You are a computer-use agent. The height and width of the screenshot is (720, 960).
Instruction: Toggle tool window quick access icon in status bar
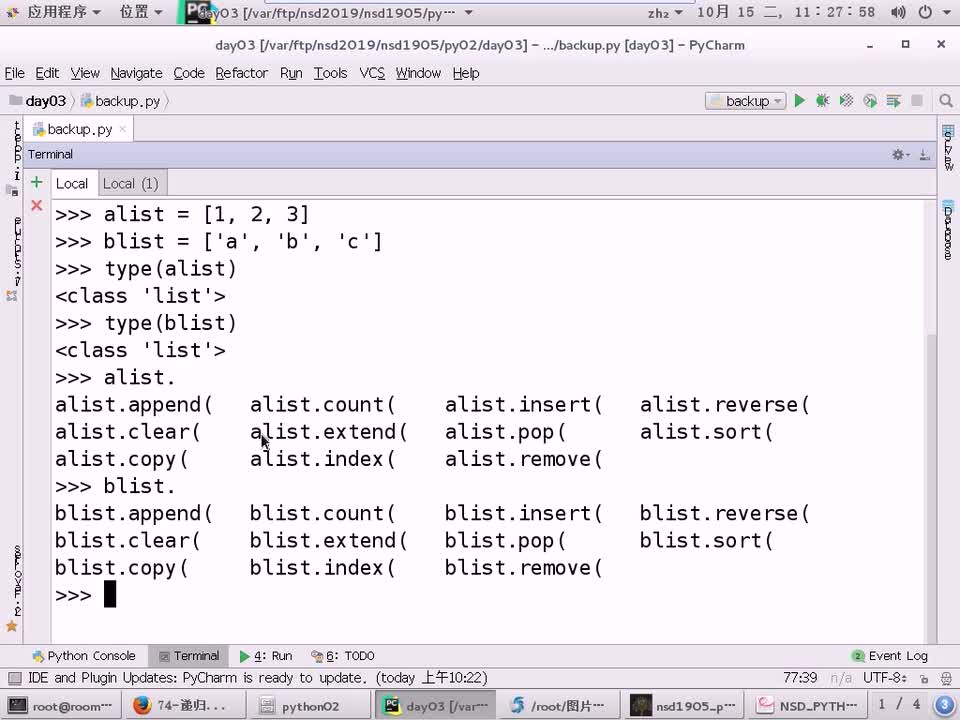[15, 678]
